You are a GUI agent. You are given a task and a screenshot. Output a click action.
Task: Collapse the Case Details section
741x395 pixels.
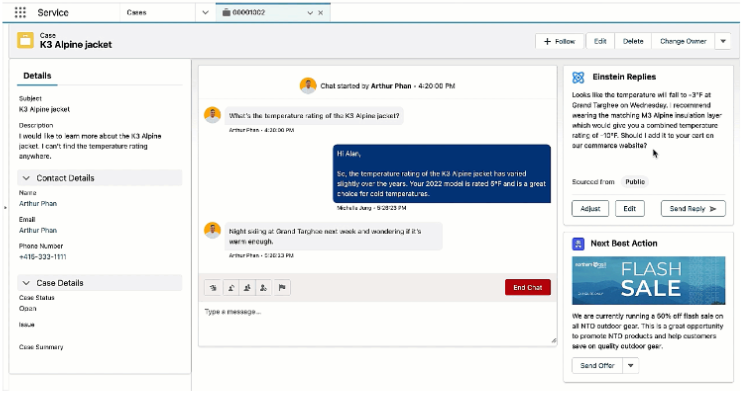pos(26,283)
